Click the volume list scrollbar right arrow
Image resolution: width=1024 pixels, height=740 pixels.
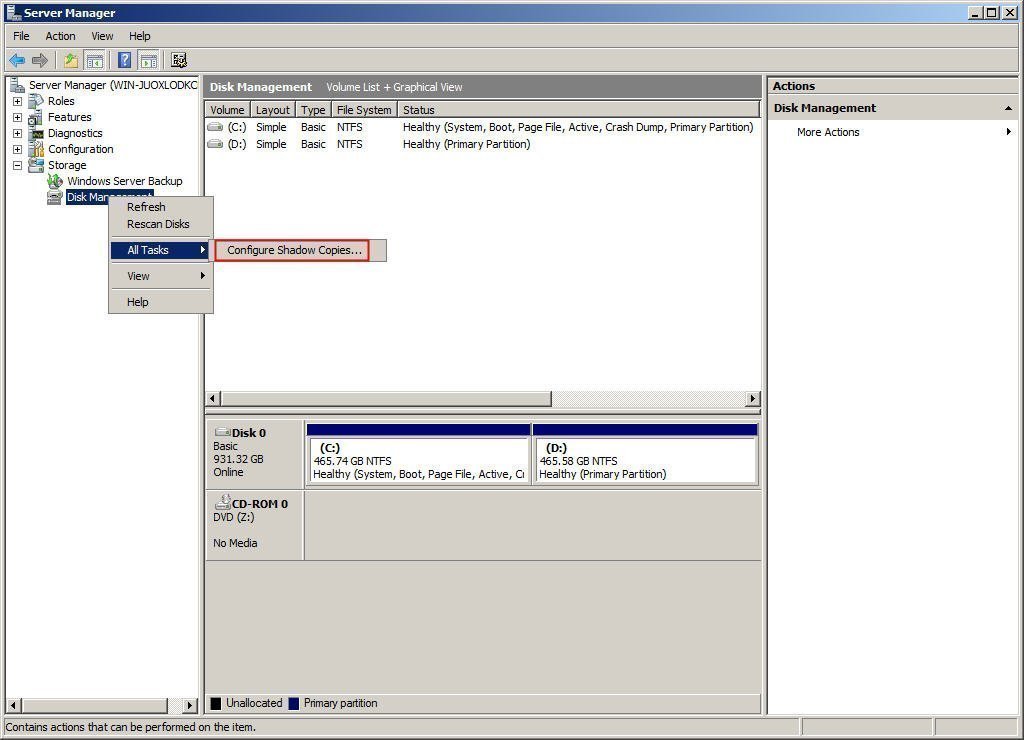(753, 398)
